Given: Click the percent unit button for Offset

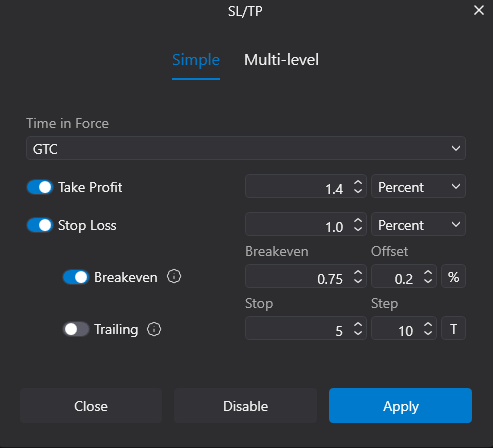Looking at the screenshot, I should (x=453, y=276).
